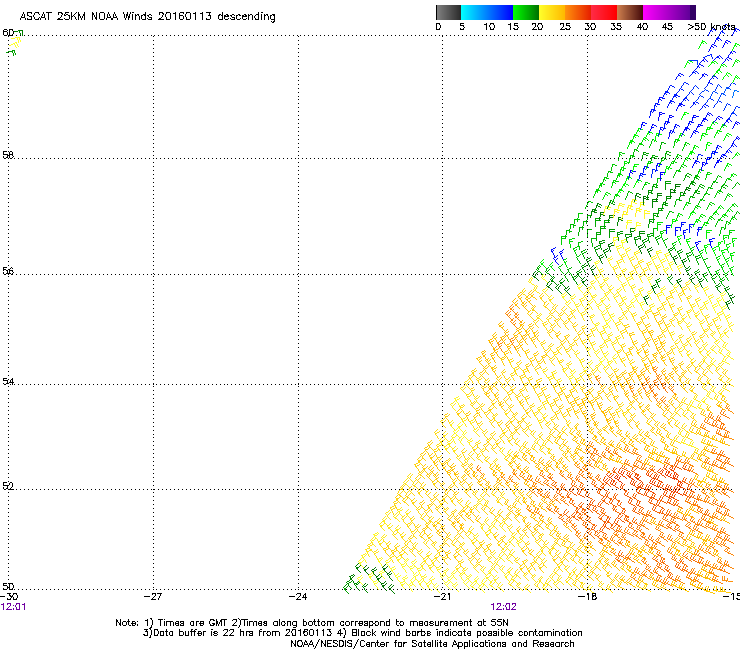Screen dimensions: 740x650
Task: Click the purple time label 12:02
Action: (503, 607)
